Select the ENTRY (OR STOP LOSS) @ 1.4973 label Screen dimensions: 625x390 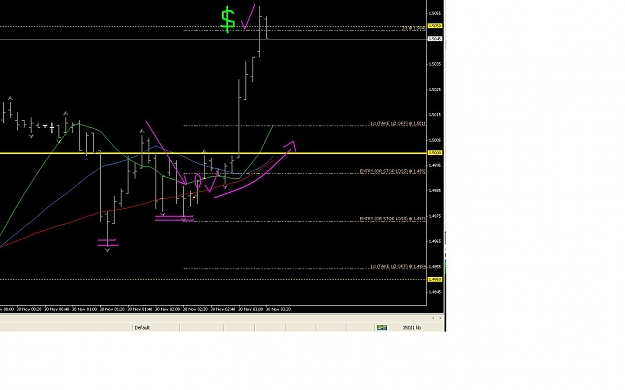coord(392,219)
